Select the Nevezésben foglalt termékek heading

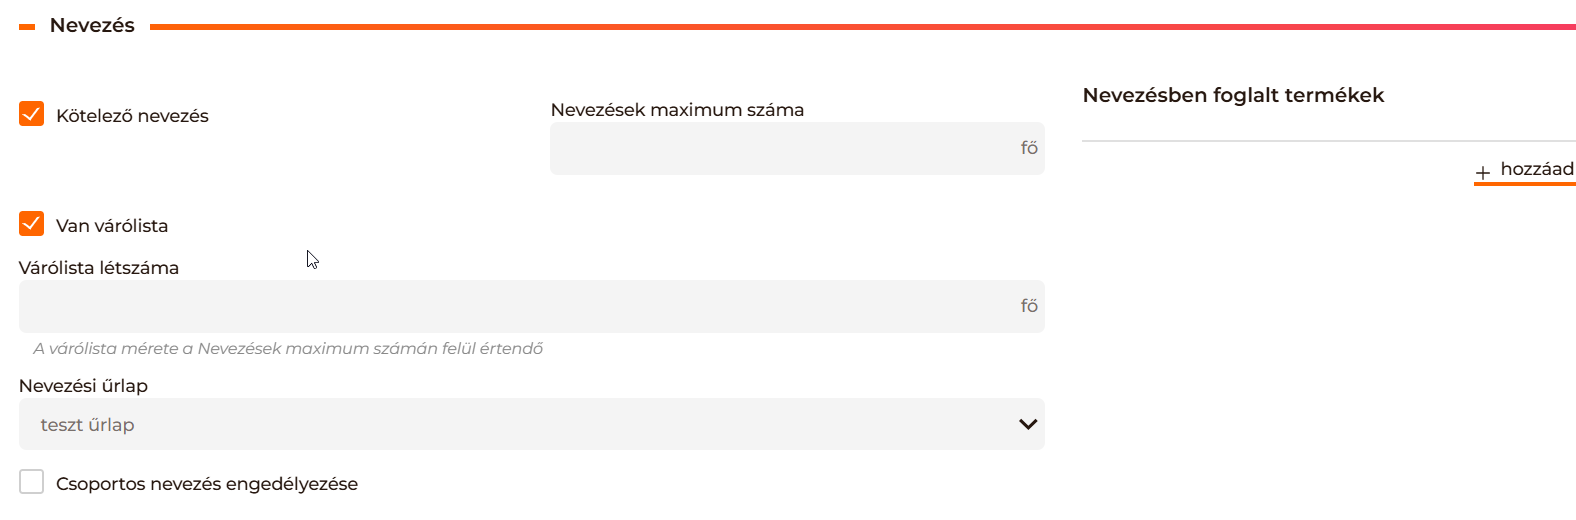pos(1233,96)
